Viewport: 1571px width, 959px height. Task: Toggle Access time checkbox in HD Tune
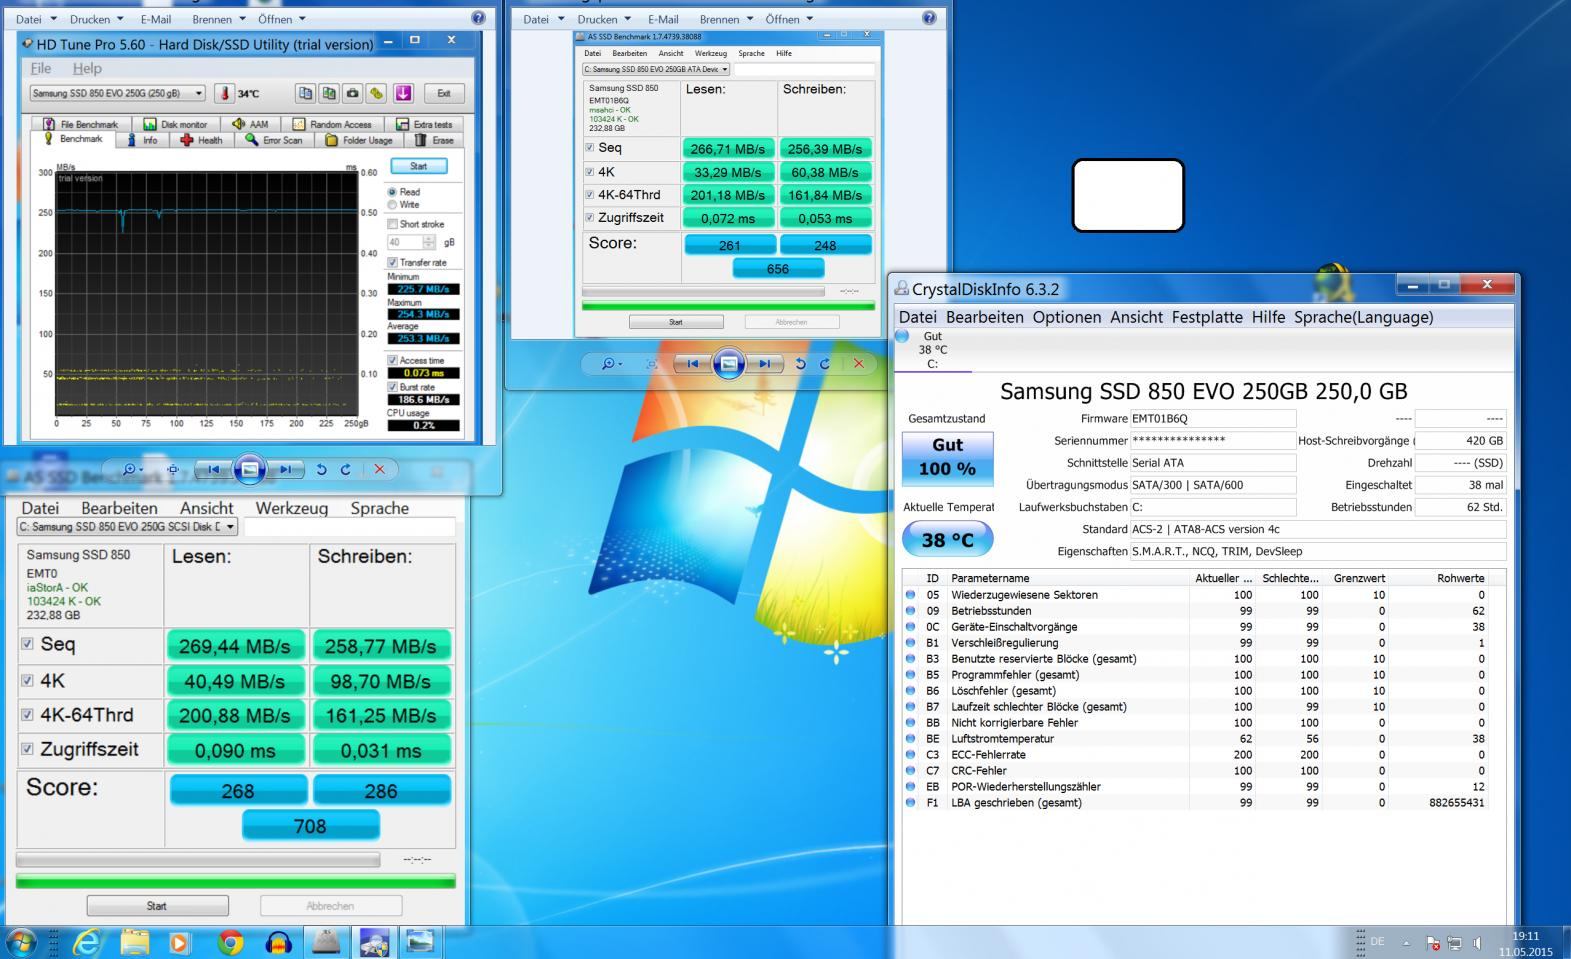click(x=393, y=360)
